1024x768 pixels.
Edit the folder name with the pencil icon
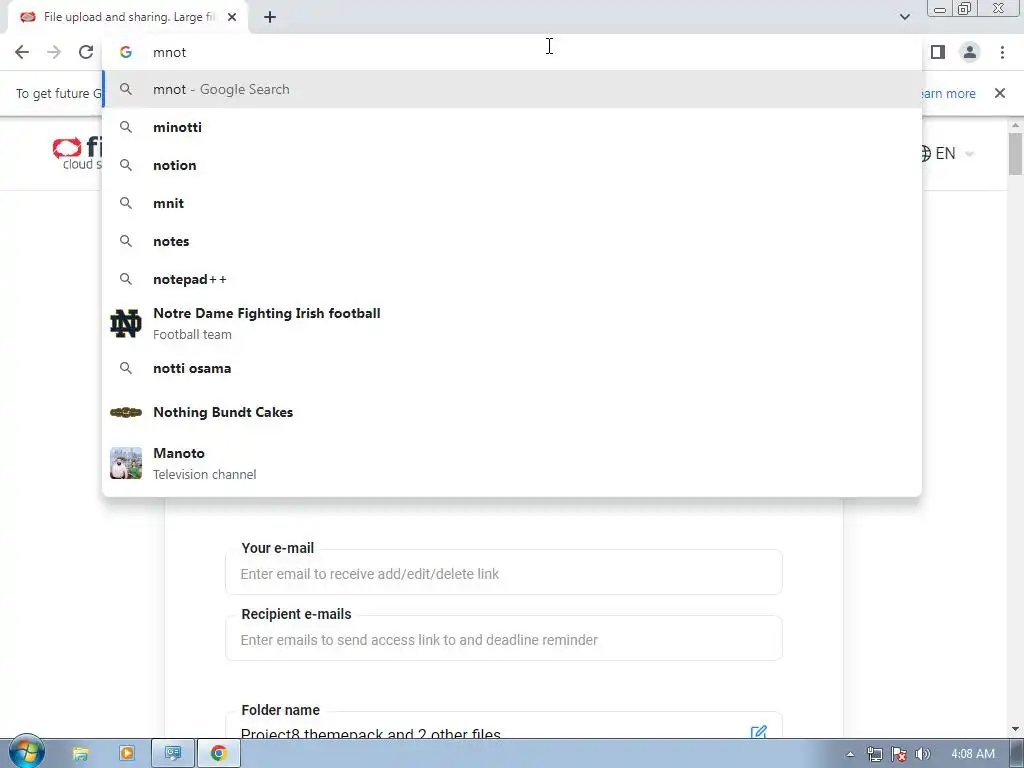pyautogui.click(x=758, y=731)
